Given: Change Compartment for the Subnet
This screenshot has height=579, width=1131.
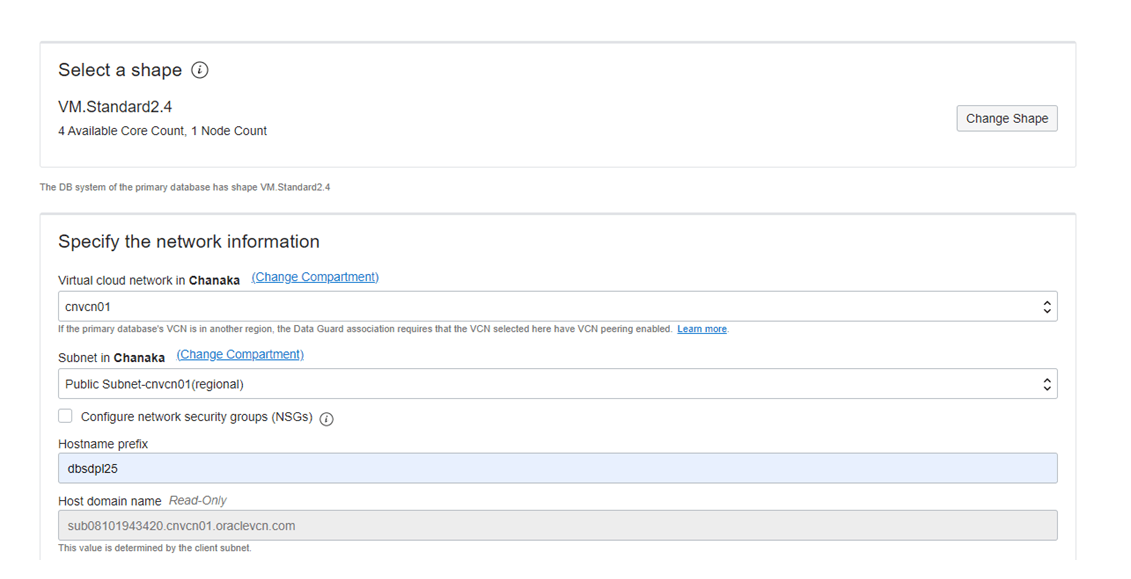Looking at the screenshot, I should pos(240,354).
